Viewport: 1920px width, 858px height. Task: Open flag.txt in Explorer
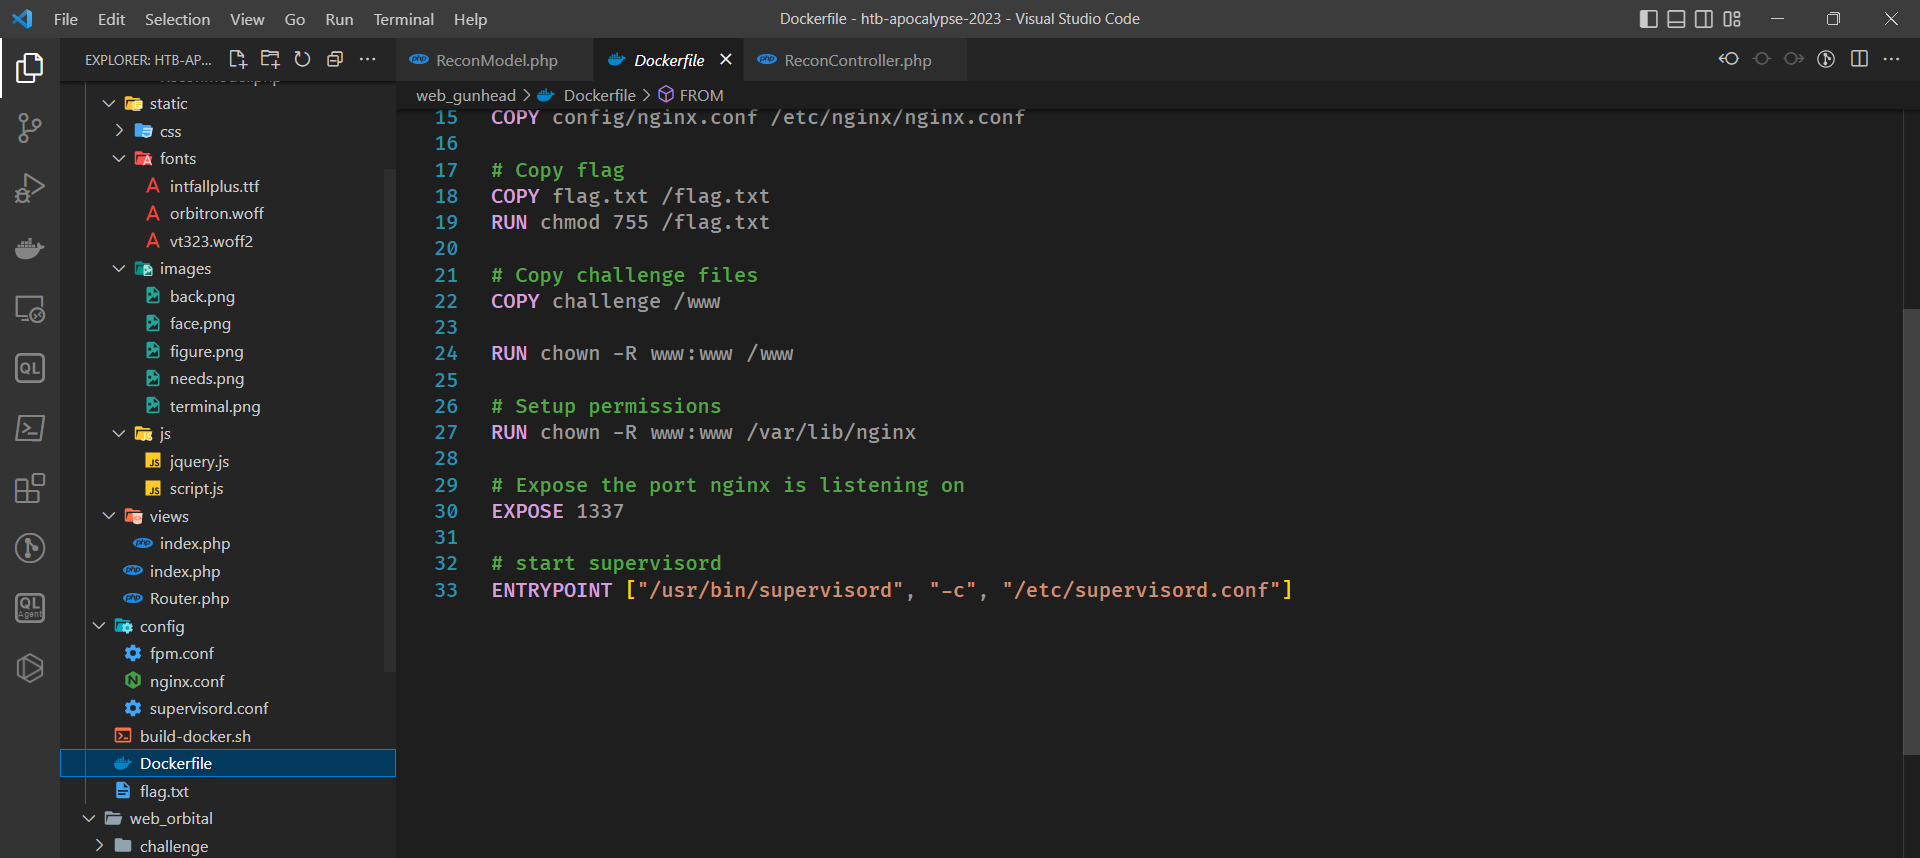pos(164,791)
